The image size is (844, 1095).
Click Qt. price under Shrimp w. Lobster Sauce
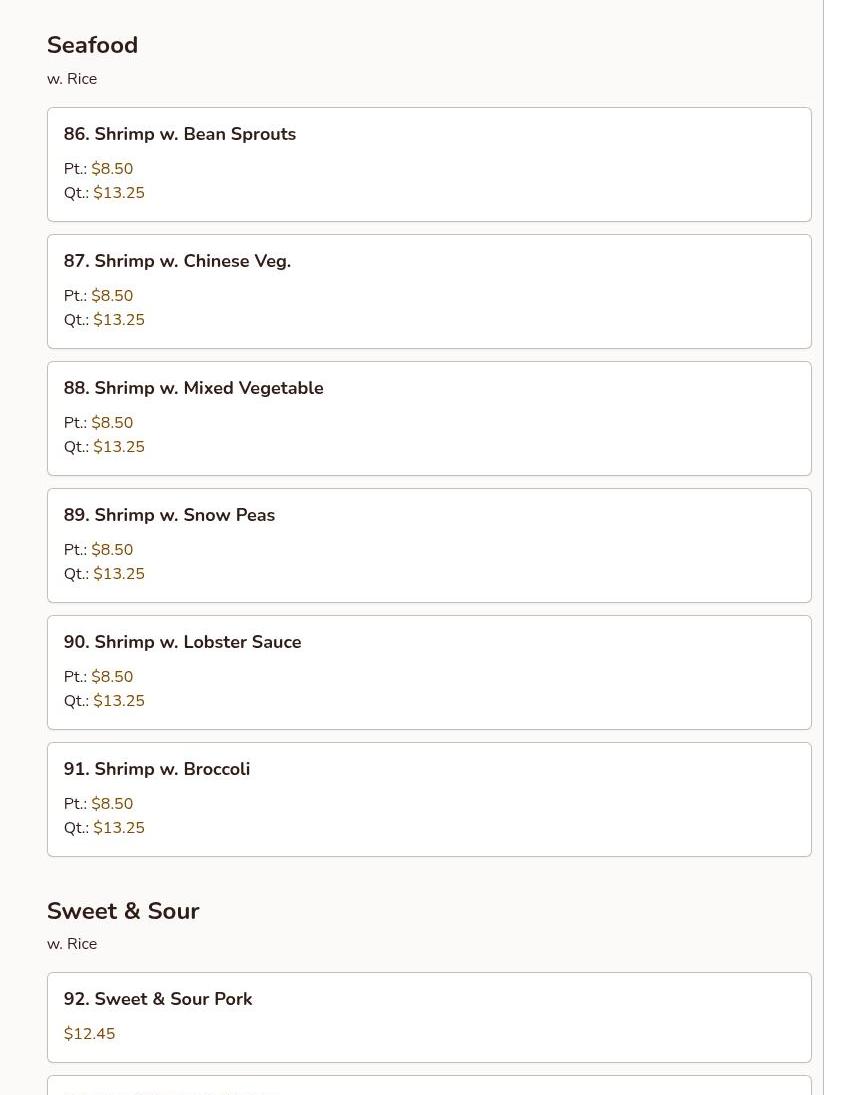[x=104, y=700]
